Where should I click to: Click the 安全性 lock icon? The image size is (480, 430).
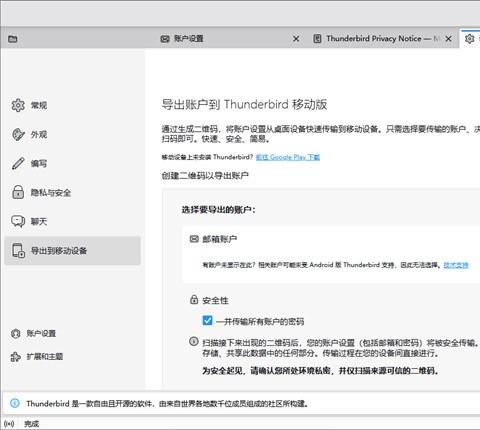click(x=194, y=299)
